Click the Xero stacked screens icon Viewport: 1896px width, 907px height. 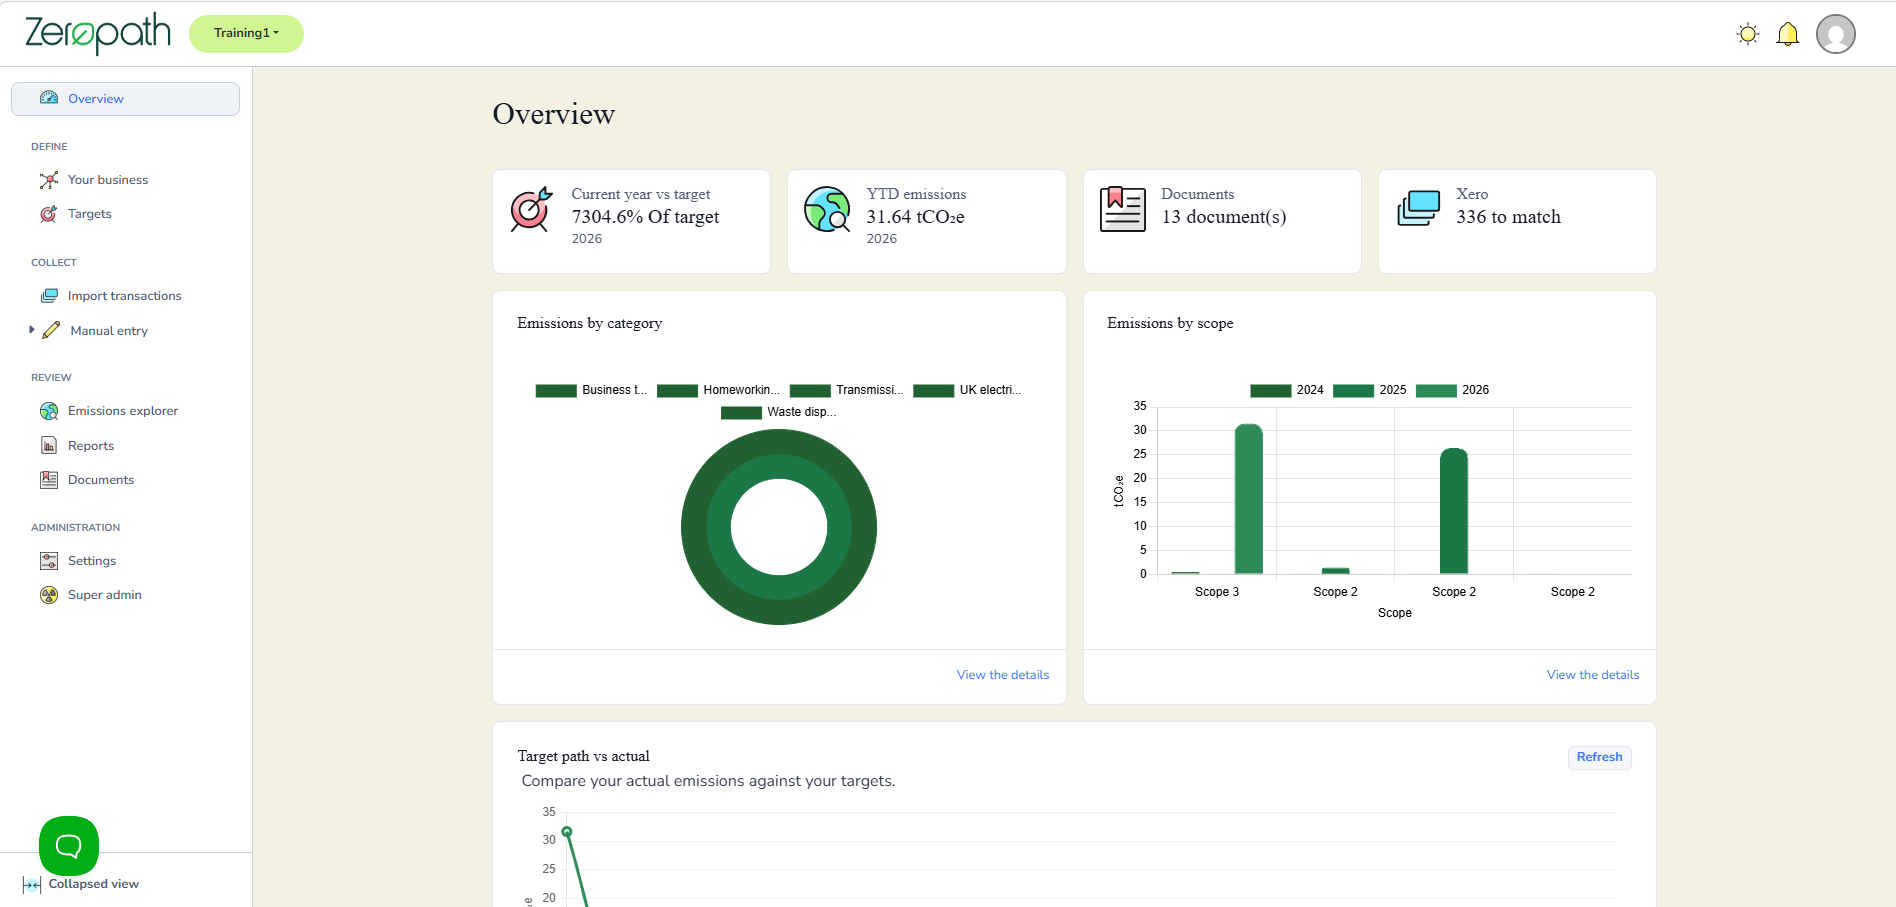(x=1418, y=209)
